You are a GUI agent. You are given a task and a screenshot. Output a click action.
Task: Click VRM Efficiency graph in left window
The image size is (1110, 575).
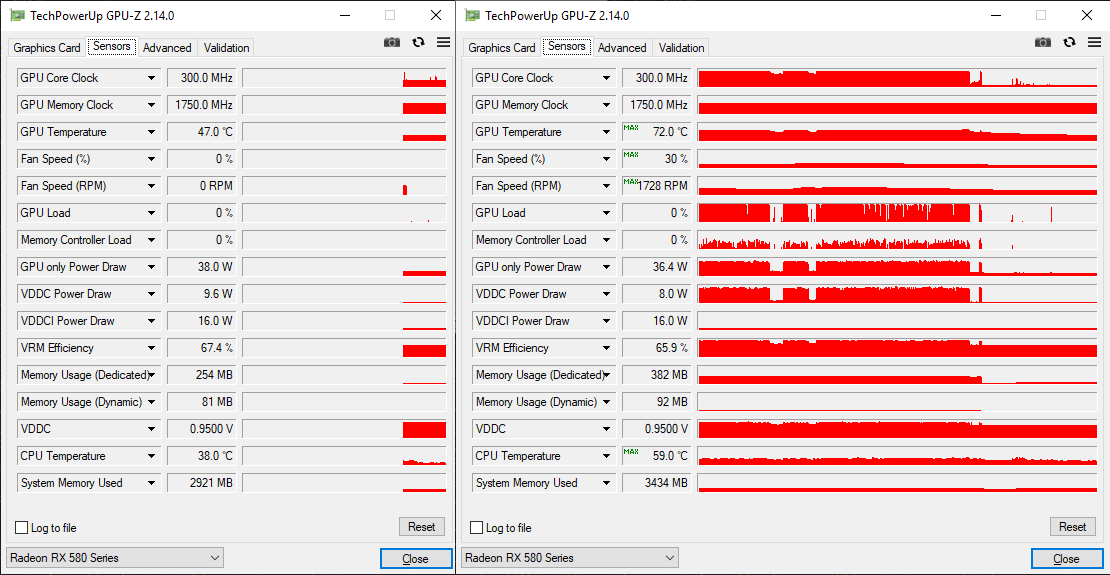344,348
